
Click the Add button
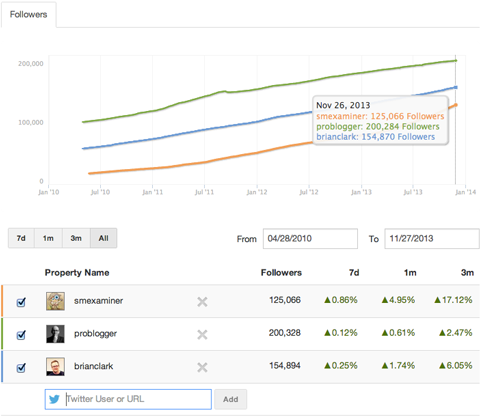coord(231,399)
